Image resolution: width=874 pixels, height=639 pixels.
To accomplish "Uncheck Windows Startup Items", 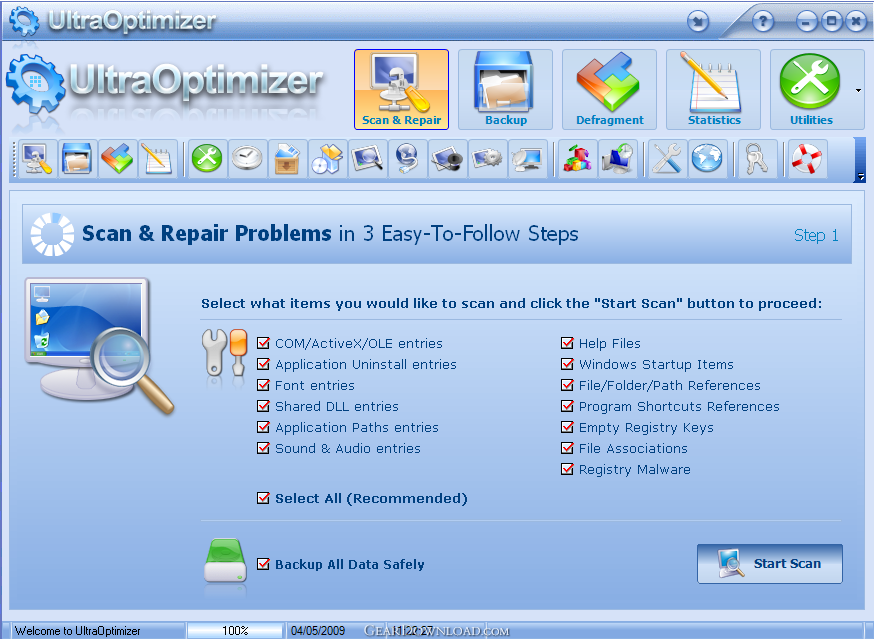I will (x=567, y=364).
